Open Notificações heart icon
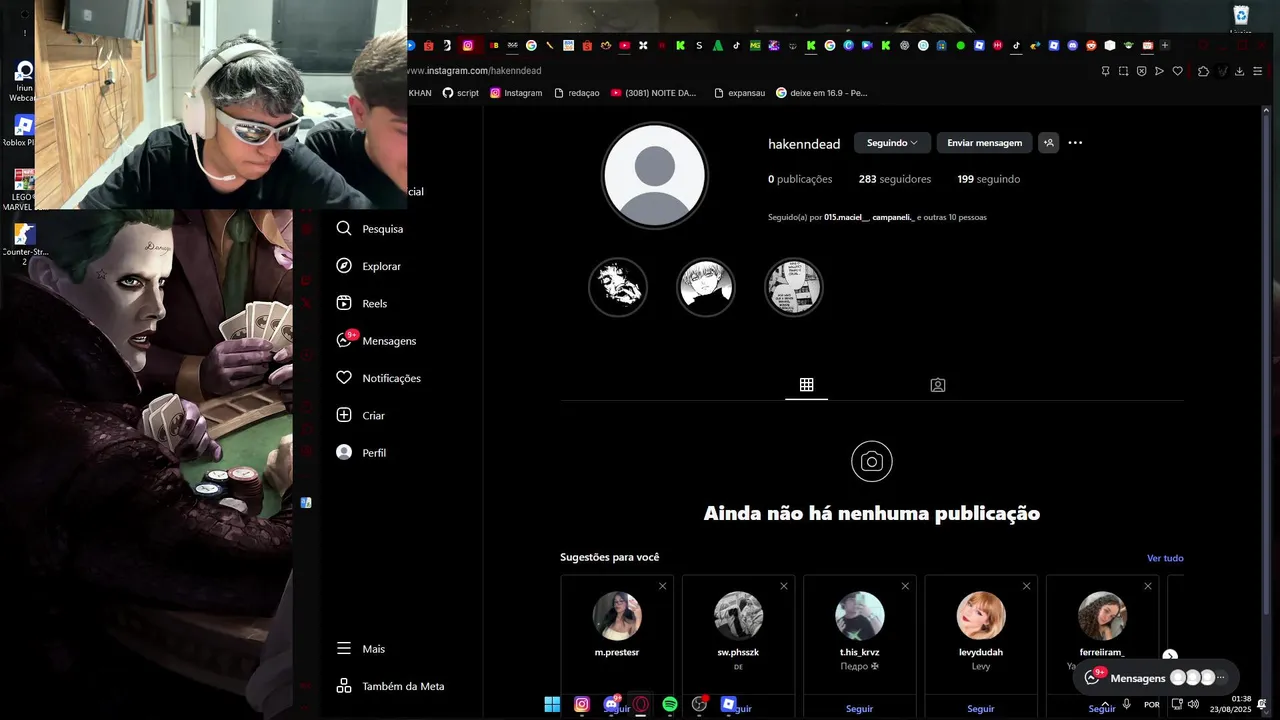 click(x=344, y=378)
